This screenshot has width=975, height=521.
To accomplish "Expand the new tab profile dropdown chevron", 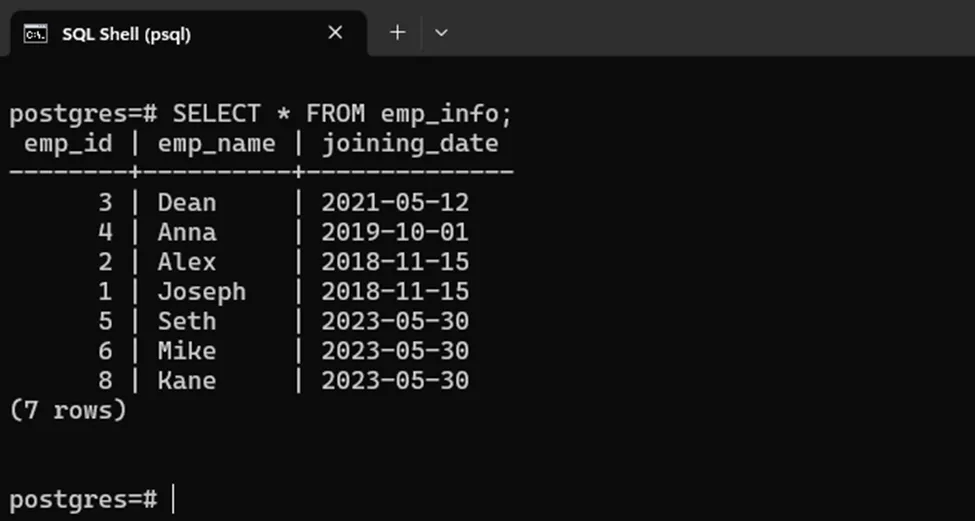I will pyautogui.click(x=441, y=33).
